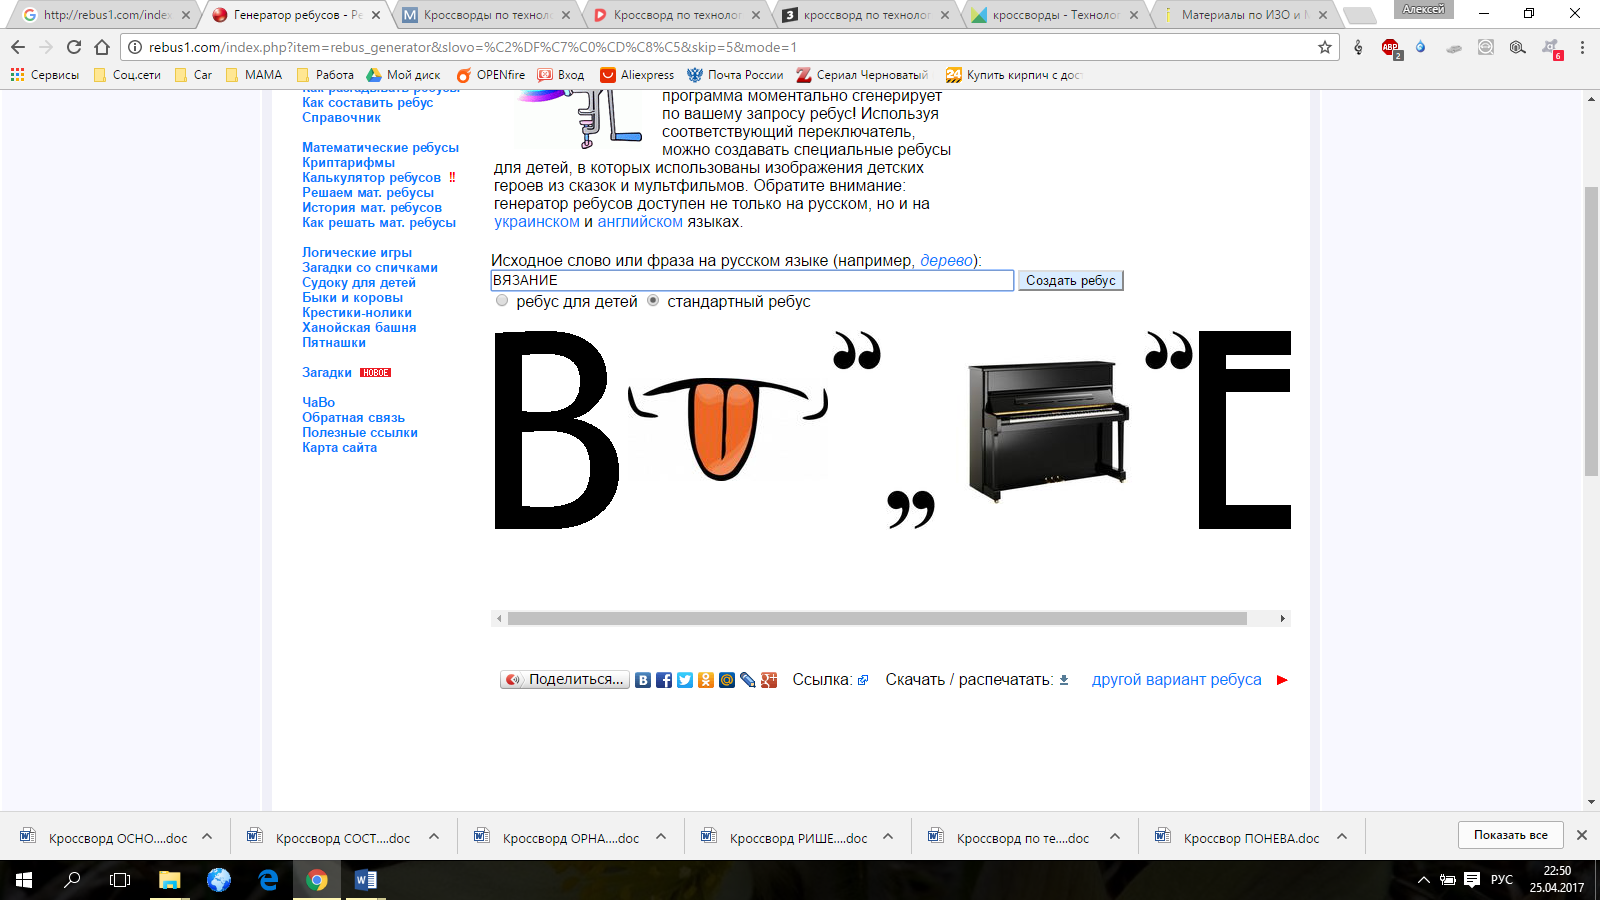
Task: Select the ребус для детей option
Action: (x=502, y=301)
